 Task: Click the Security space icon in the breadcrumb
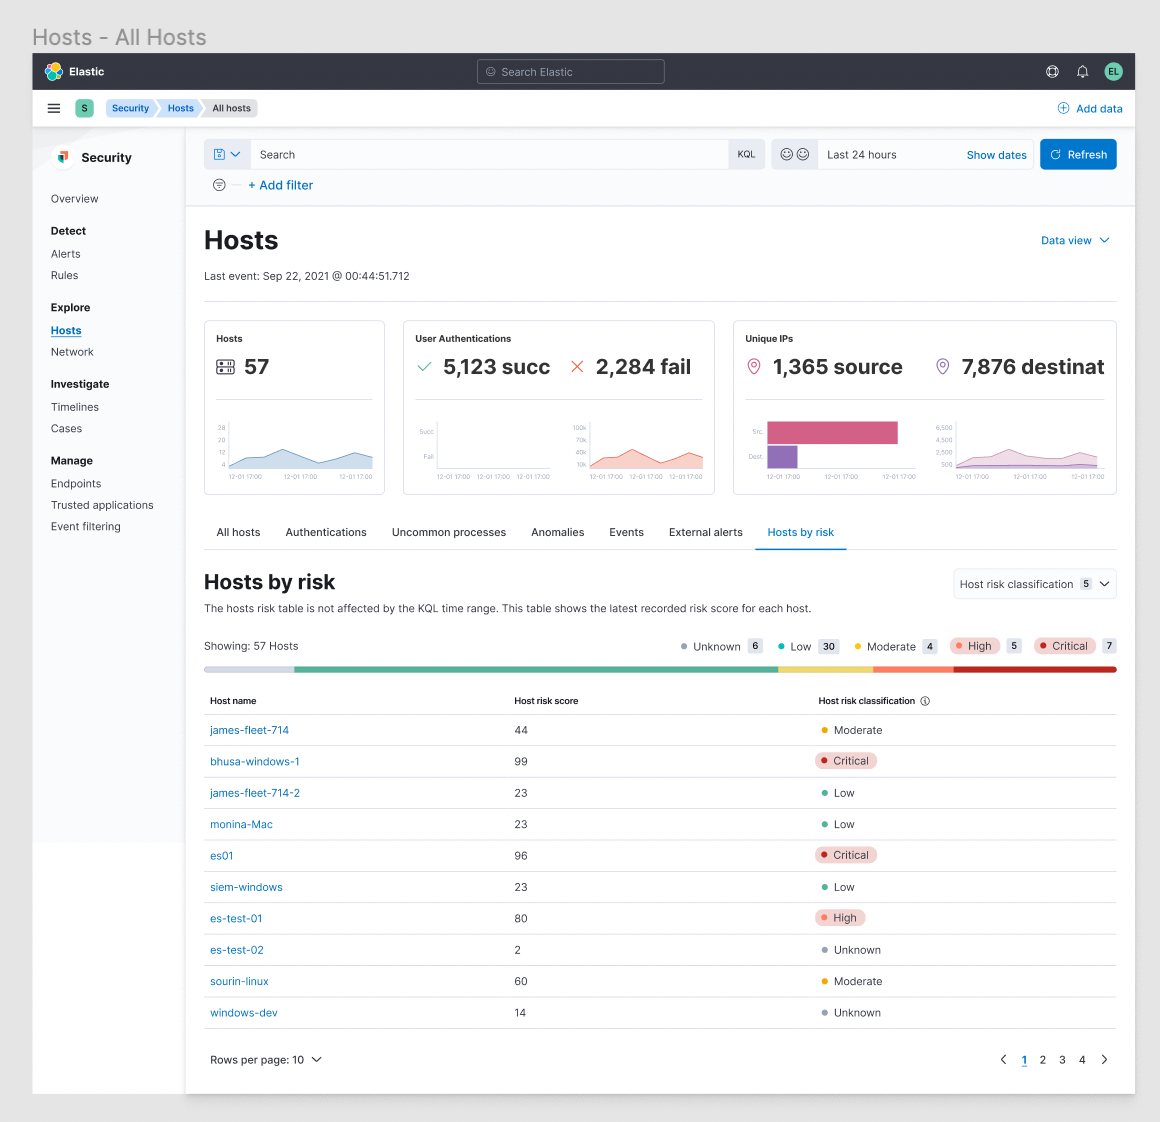(84, 107)
